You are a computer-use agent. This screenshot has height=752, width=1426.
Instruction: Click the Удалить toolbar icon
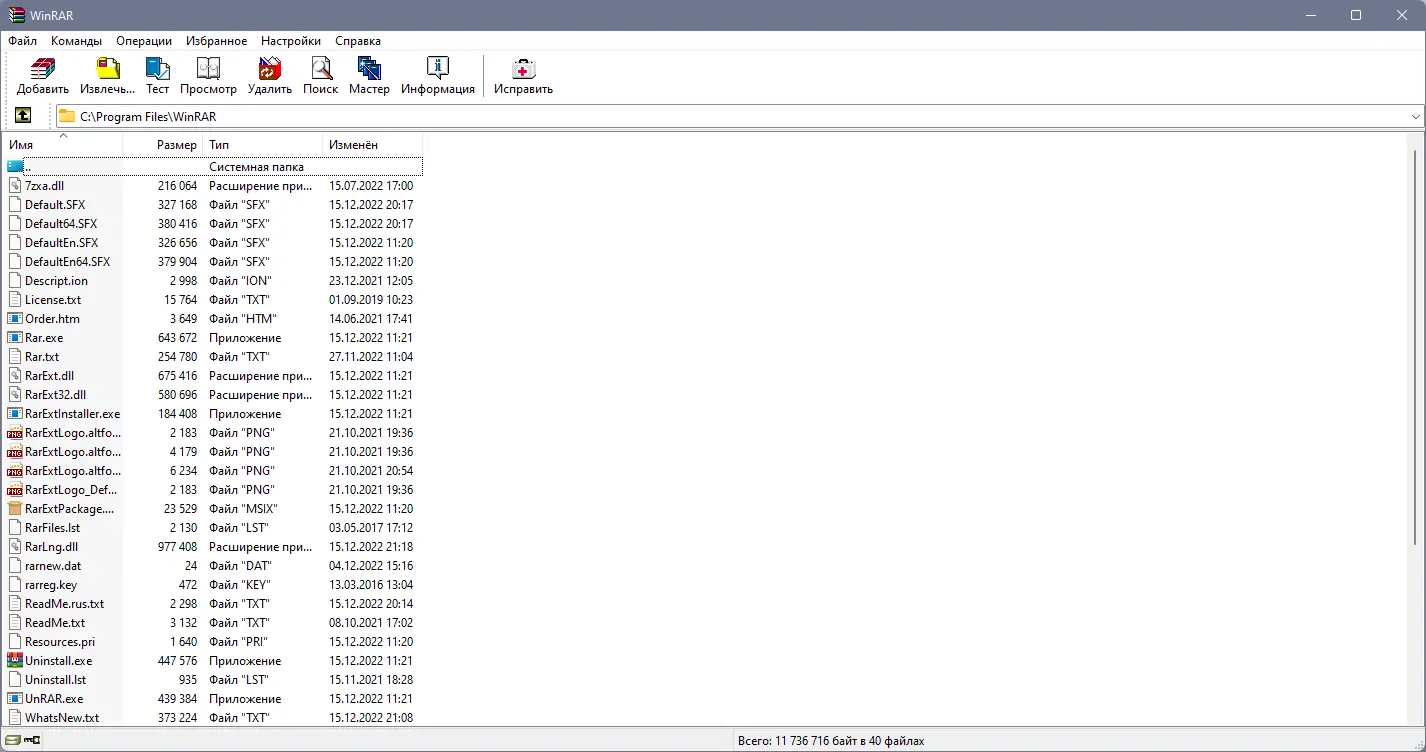tap(270, 68)
